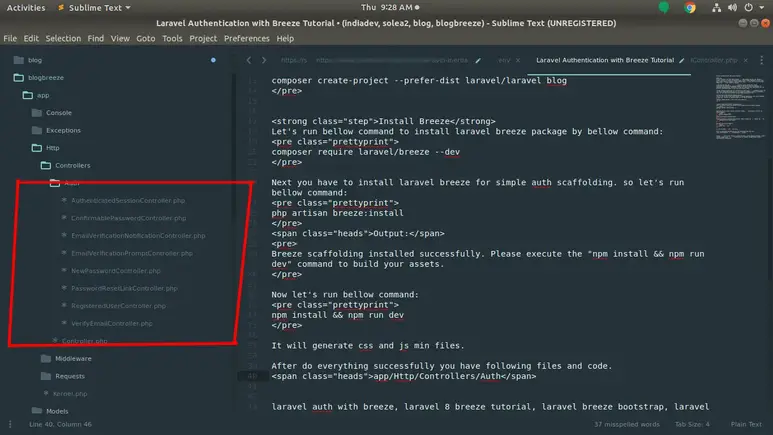
Task: Collapse the Controllers folder in sidebar
Action: pyautogui.click(x=45, y=165)
